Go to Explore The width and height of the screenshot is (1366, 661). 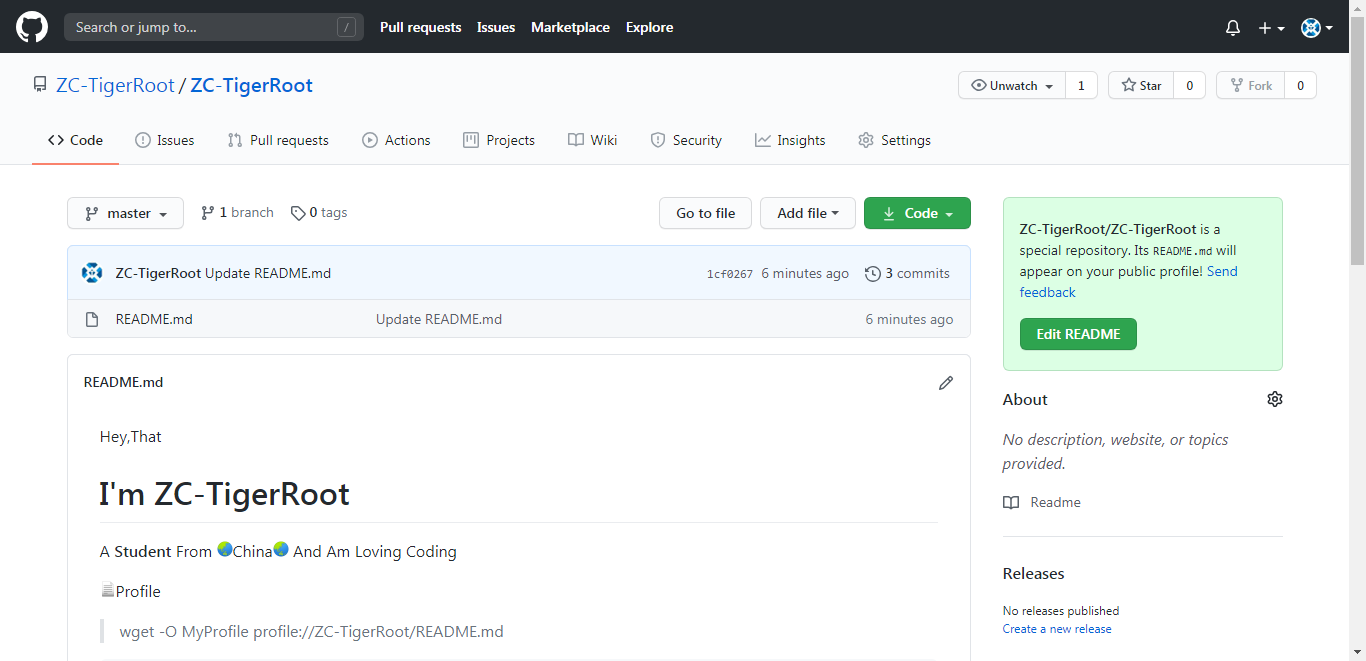[649, 27]
